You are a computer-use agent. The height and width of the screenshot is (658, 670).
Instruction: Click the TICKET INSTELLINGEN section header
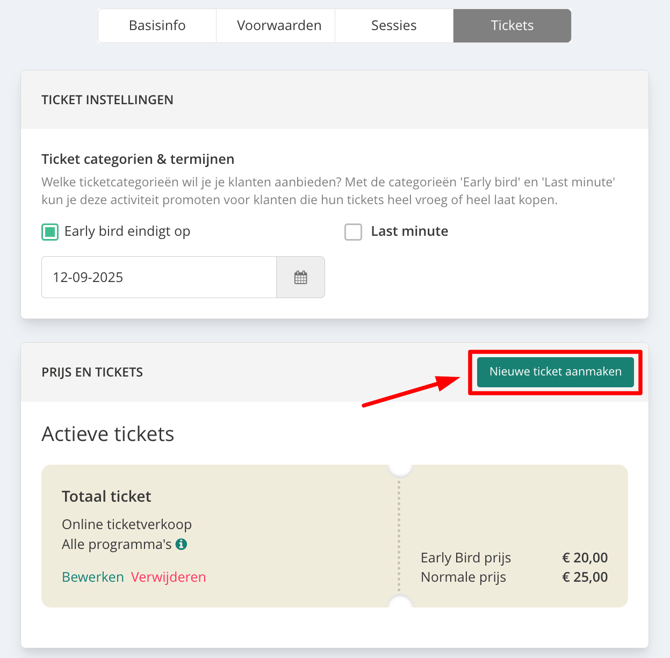107,100
